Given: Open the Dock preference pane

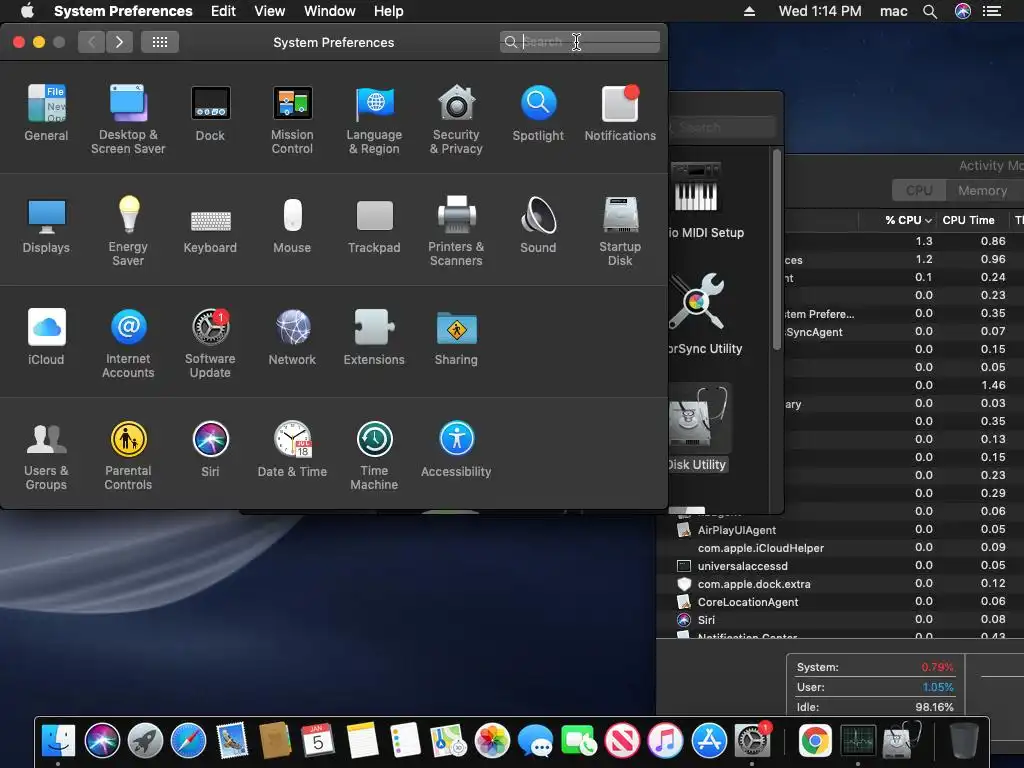Looking at the screenshot, I should point(210,113).
